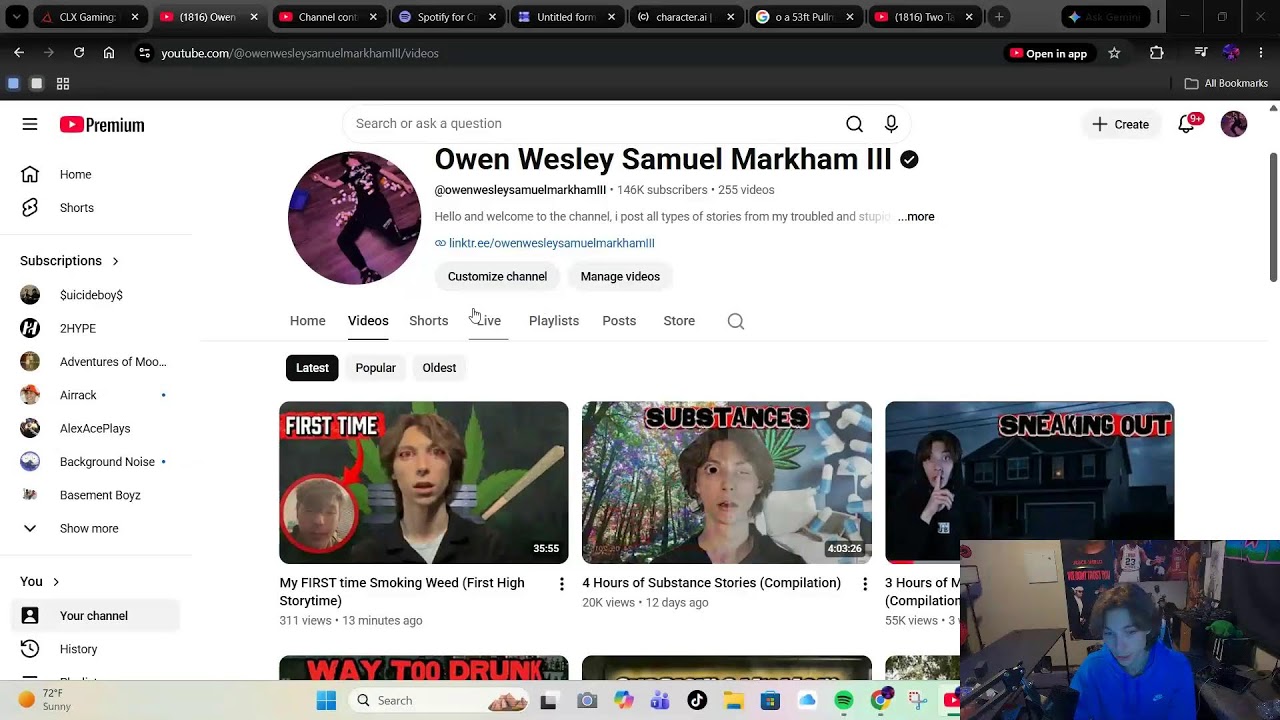Switch to the Store tab
Screen dimensions: 1280x720
(x=679, y=321)
